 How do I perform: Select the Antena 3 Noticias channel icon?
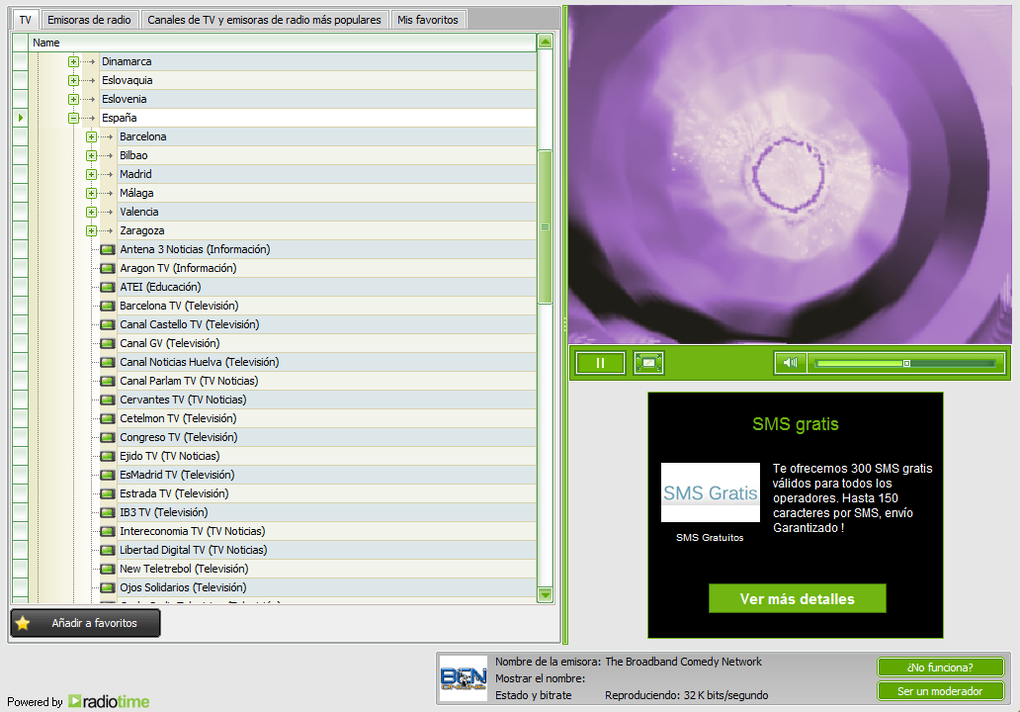107,250
